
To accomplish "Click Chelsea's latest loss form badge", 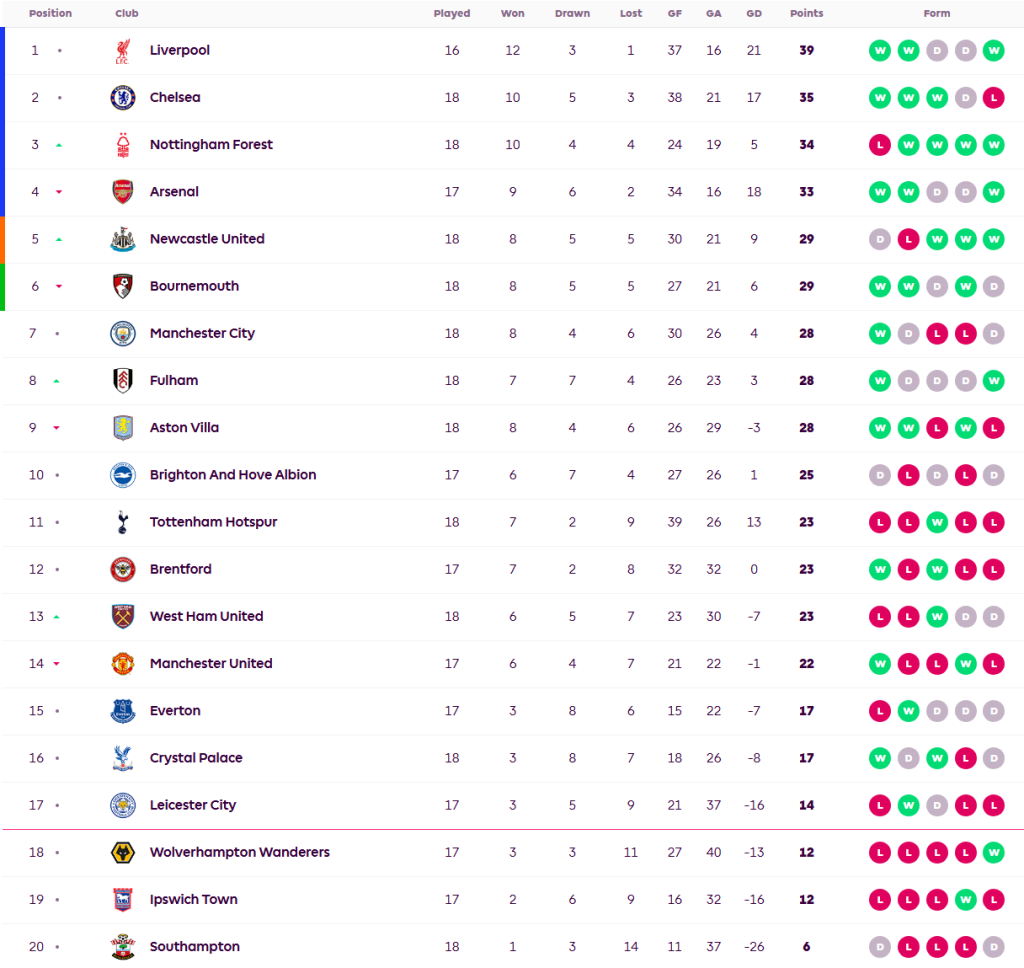I will coord(993,98).
